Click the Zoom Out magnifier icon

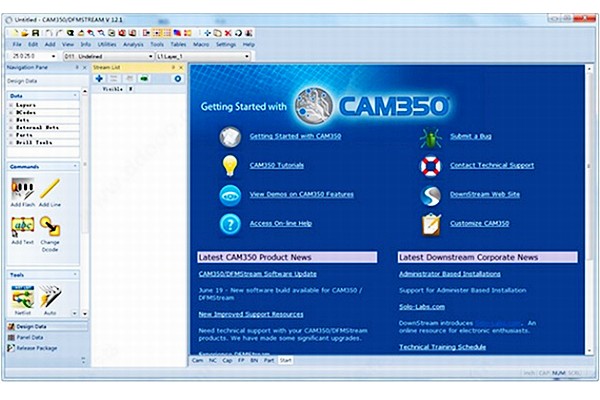(x=101, y=33)
